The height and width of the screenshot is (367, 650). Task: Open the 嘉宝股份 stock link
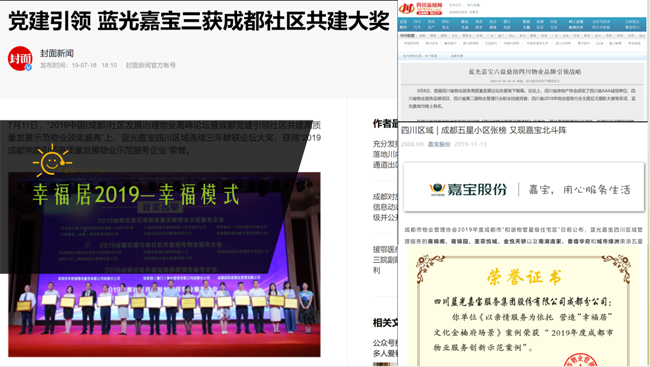pos(439,144)
